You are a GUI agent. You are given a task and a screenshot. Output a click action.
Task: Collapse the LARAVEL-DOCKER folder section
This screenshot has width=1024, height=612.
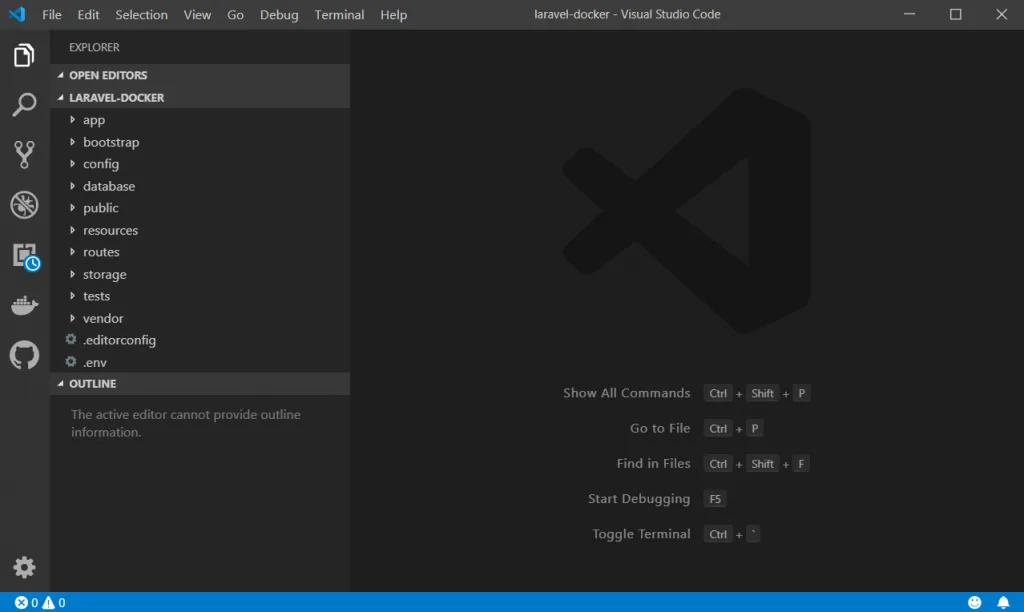click(x=61, y=97)
